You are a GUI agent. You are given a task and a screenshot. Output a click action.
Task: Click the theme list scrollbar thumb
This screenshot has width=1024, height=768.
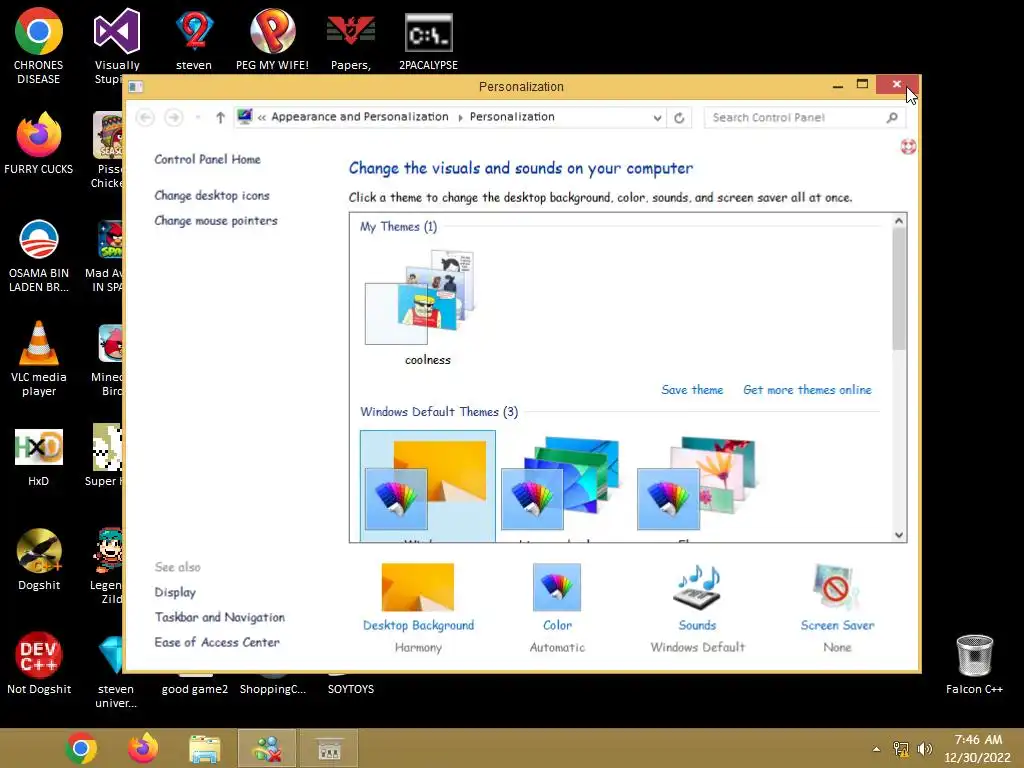[899, 289]
